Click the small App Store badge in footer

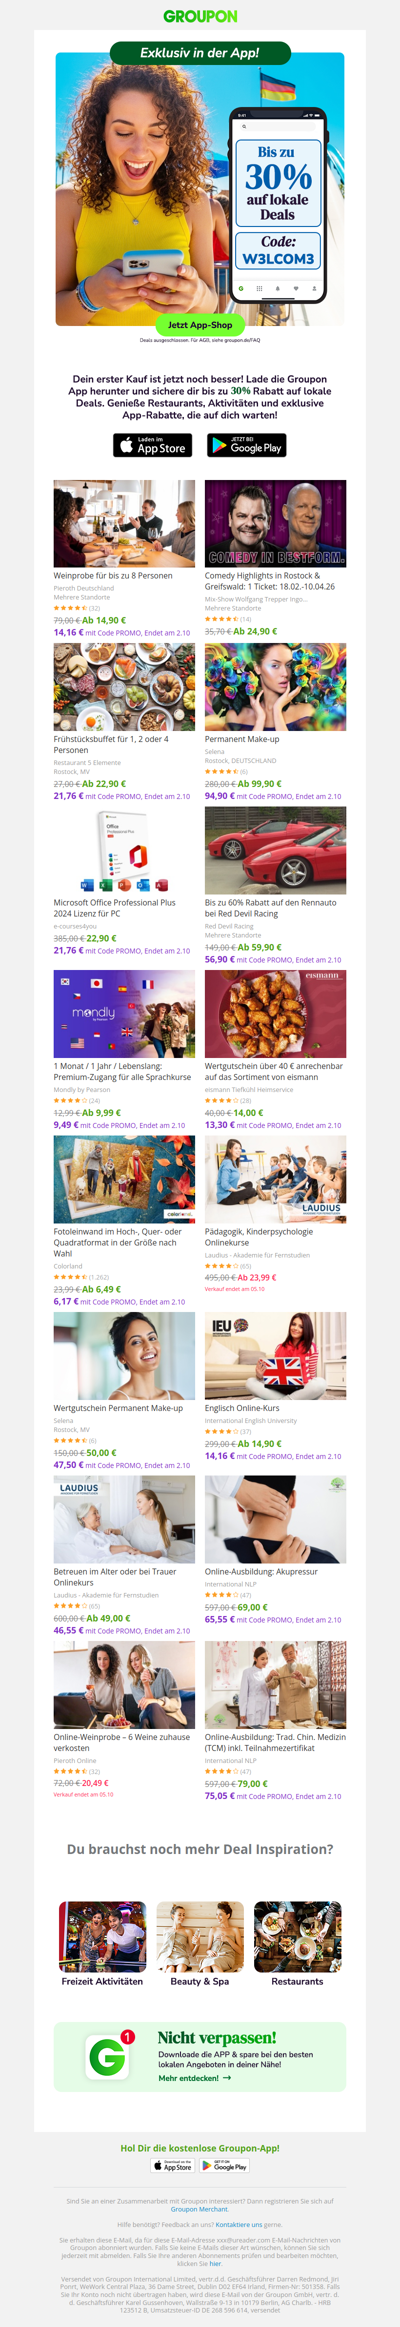point(173,2166)
